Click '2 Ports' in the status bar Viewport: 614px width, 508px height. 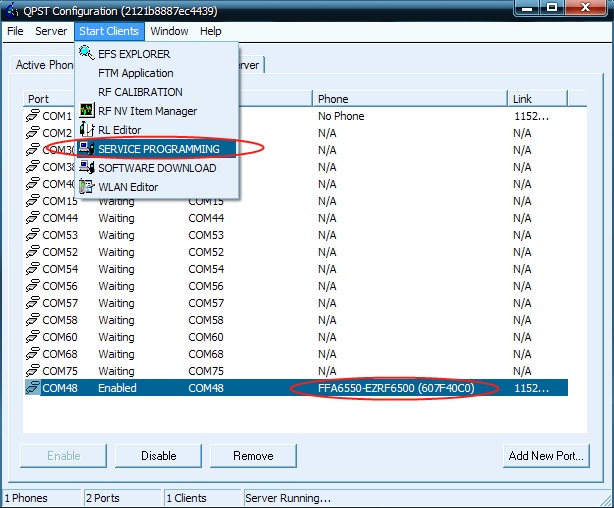(103, 498)
